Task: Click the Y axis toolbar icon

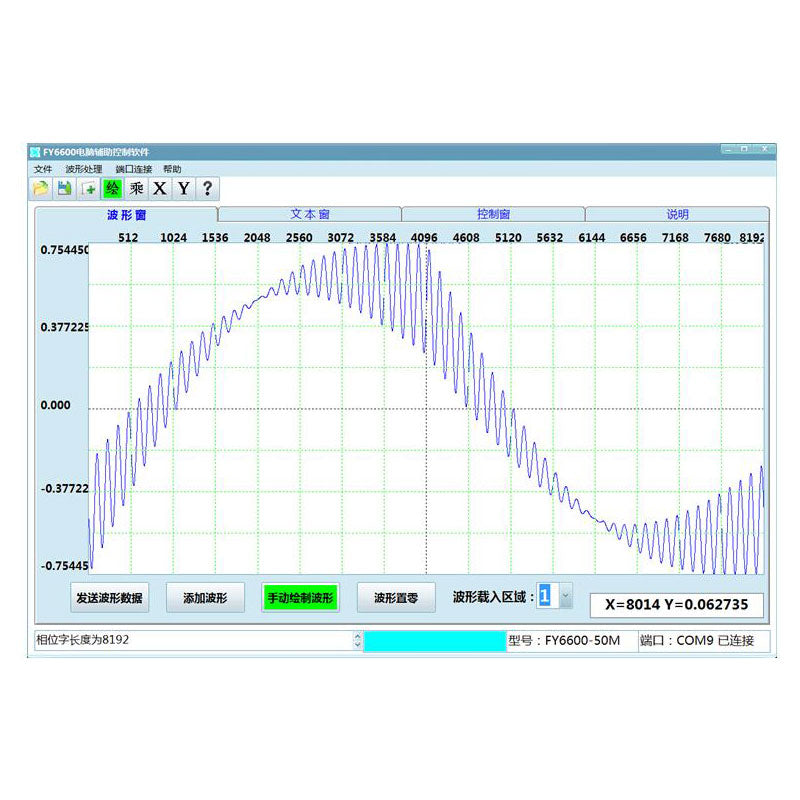Action: click(x=183, y=188)
